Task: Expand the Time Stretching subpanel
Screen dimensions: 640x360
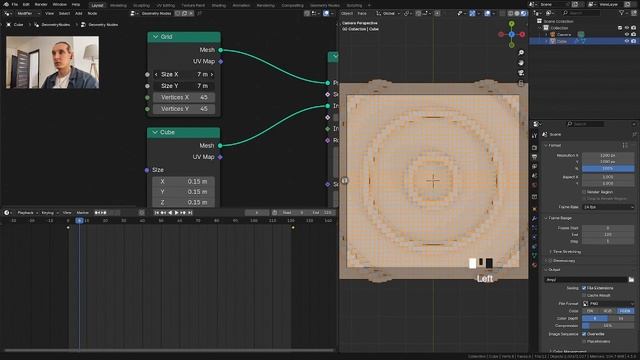Action: point(550,252)
